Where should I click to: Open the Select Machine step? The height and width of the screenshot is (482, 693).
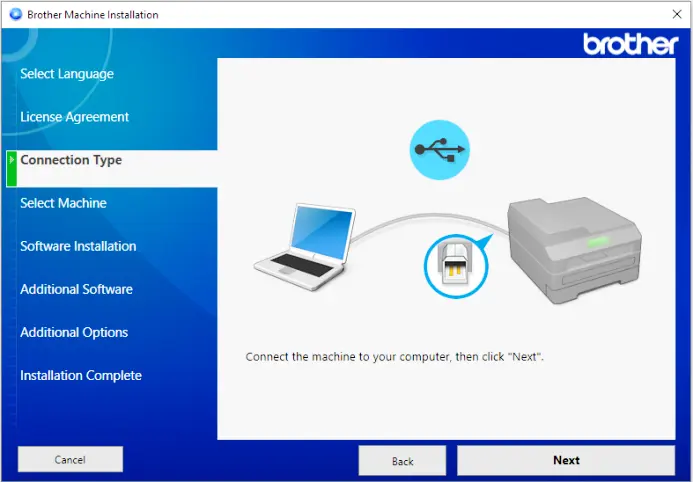pos(63,203)
